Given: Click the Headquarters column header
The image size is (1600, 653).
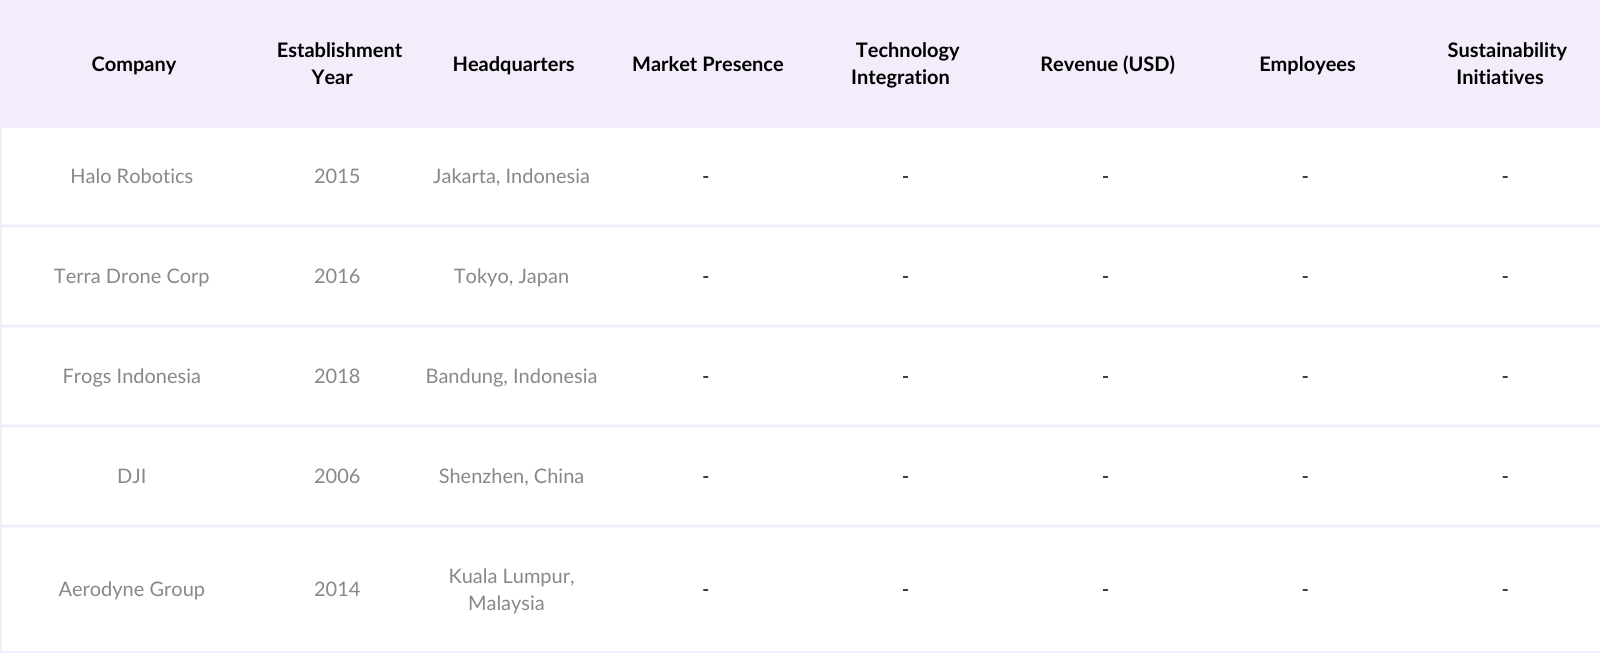Looking at the screenshot, I should coord(513,64).
